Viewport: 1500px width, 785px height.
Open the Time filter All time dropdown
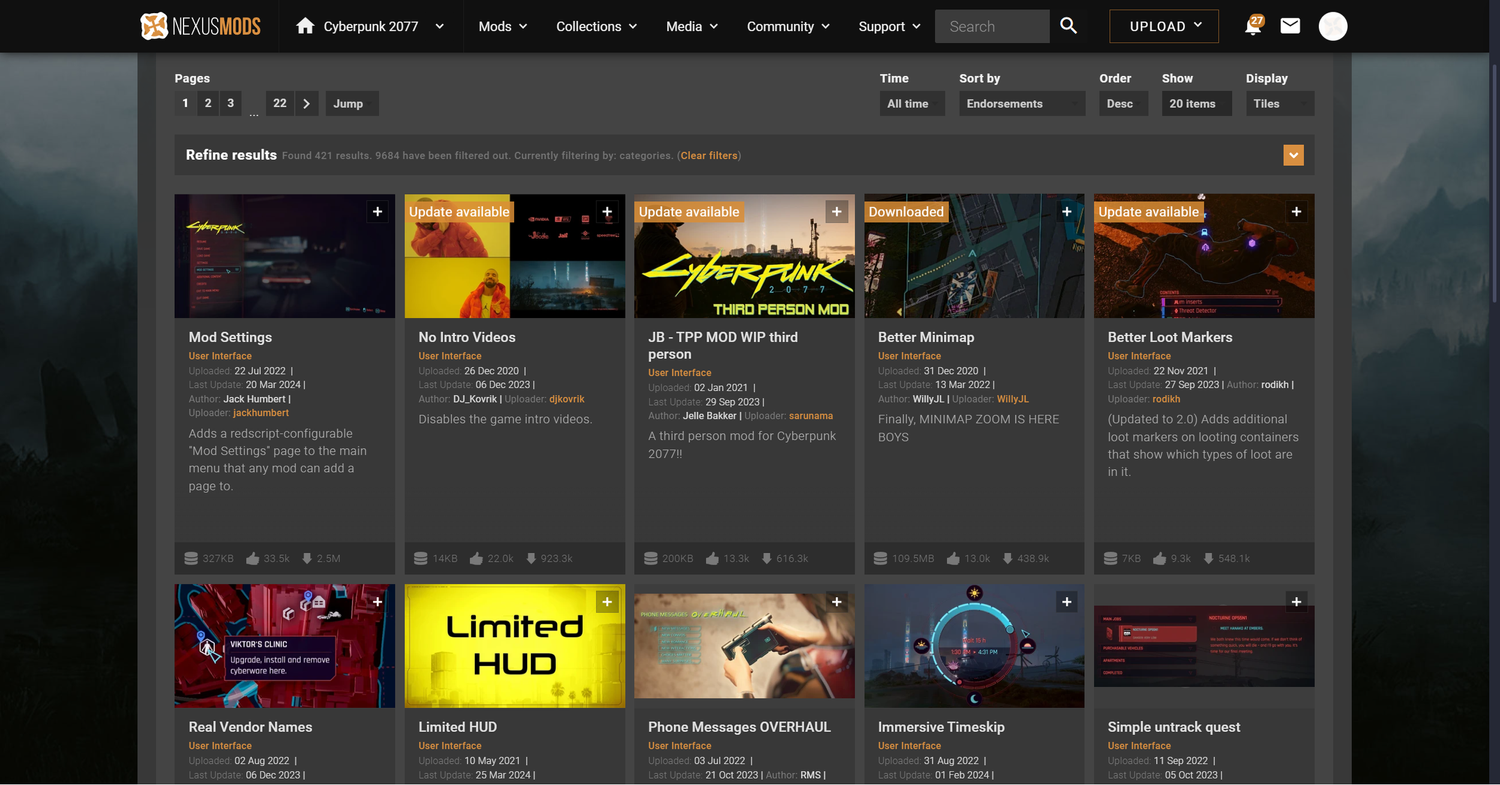point(911,103)
